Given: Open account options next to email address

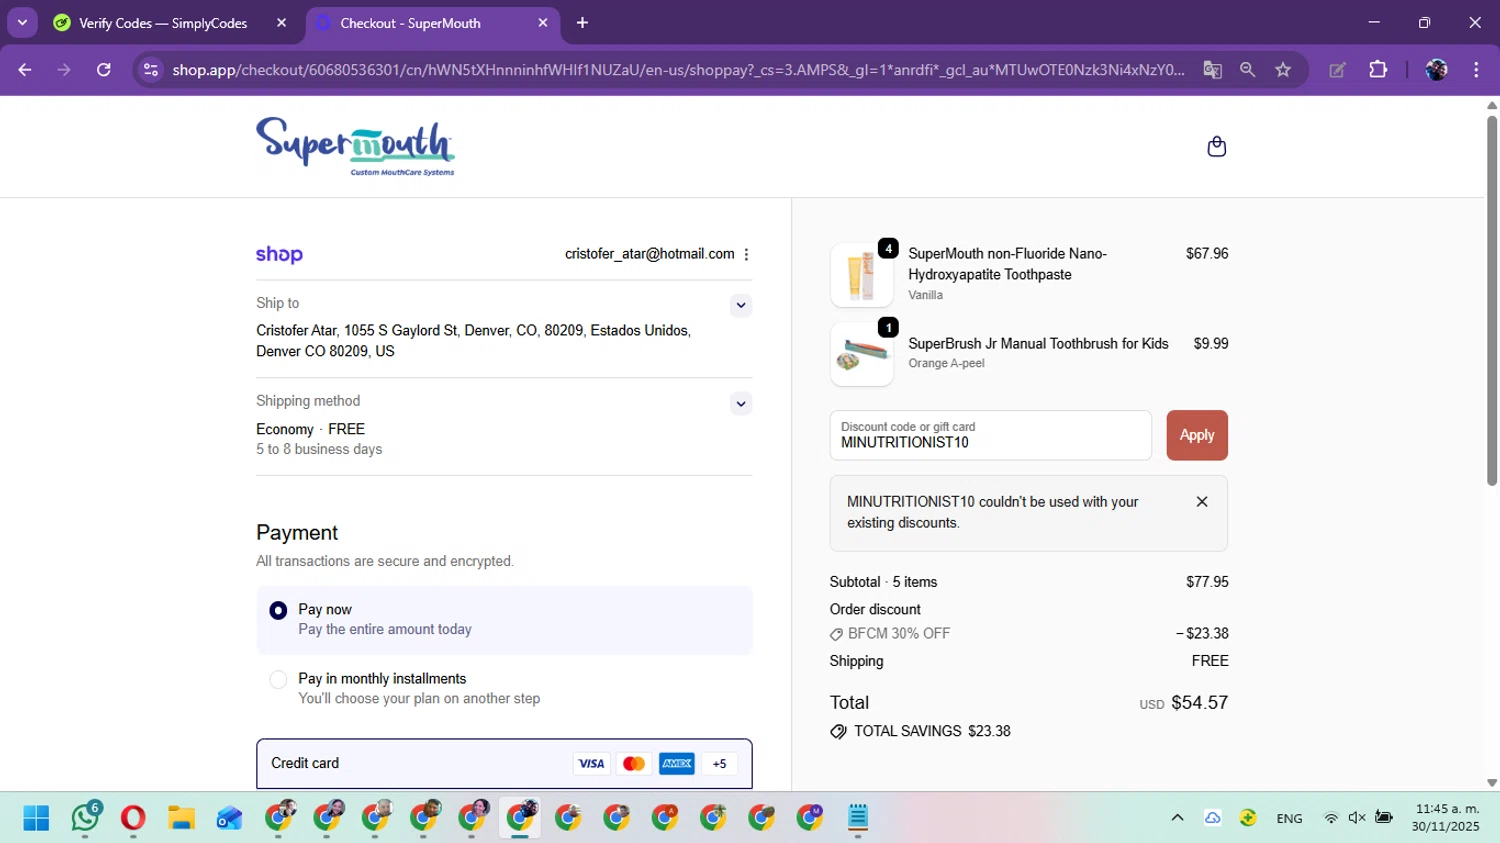Looking at the screenshot, I should (746, 254).
